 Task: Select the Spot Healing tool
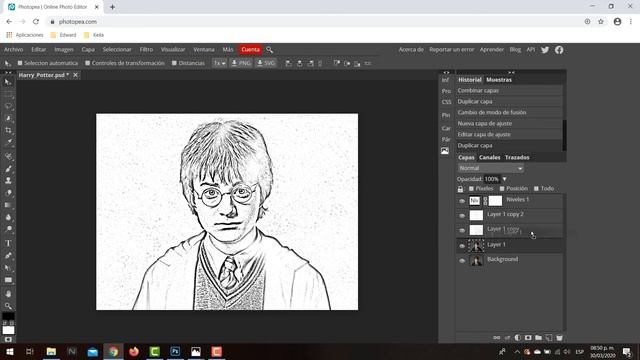point(8,156)
